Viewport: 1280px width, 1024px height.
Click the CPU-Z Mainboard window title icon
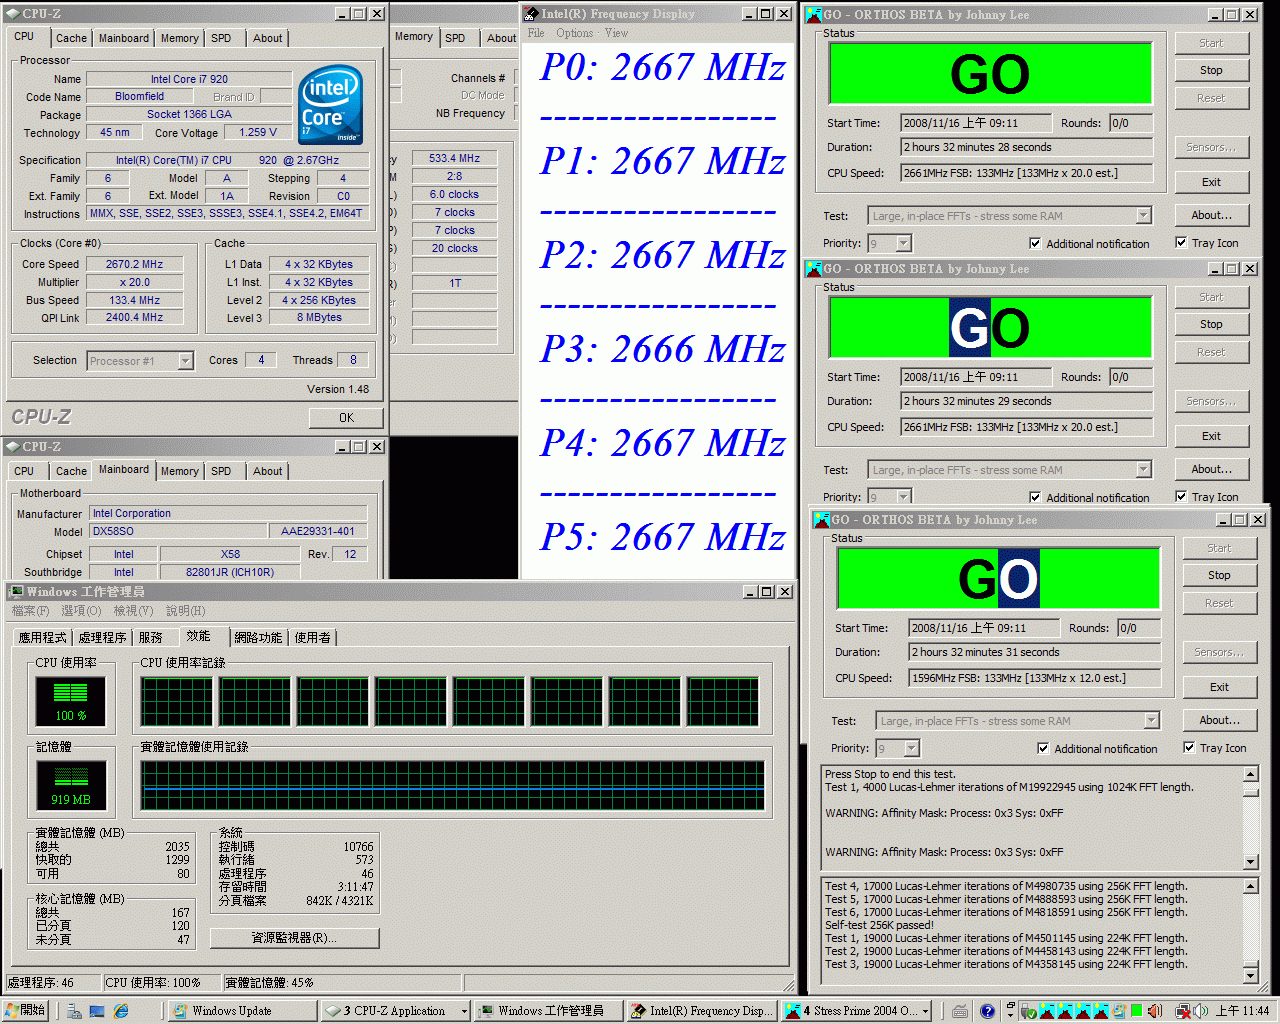click(x=12, y=447)
